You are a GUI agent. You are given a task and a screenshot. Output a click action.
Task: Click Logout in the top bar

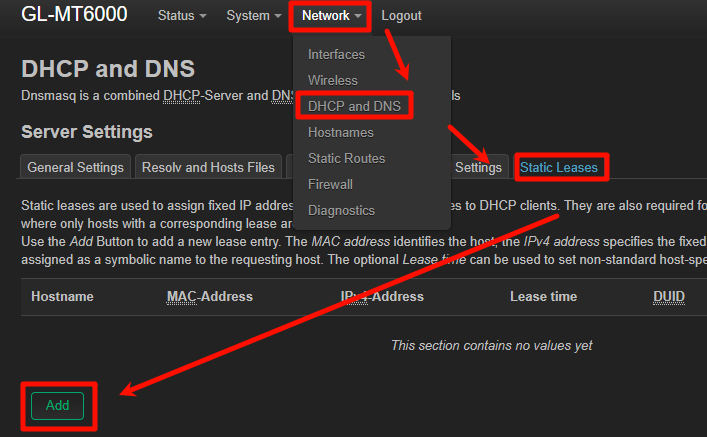(401, 16)
